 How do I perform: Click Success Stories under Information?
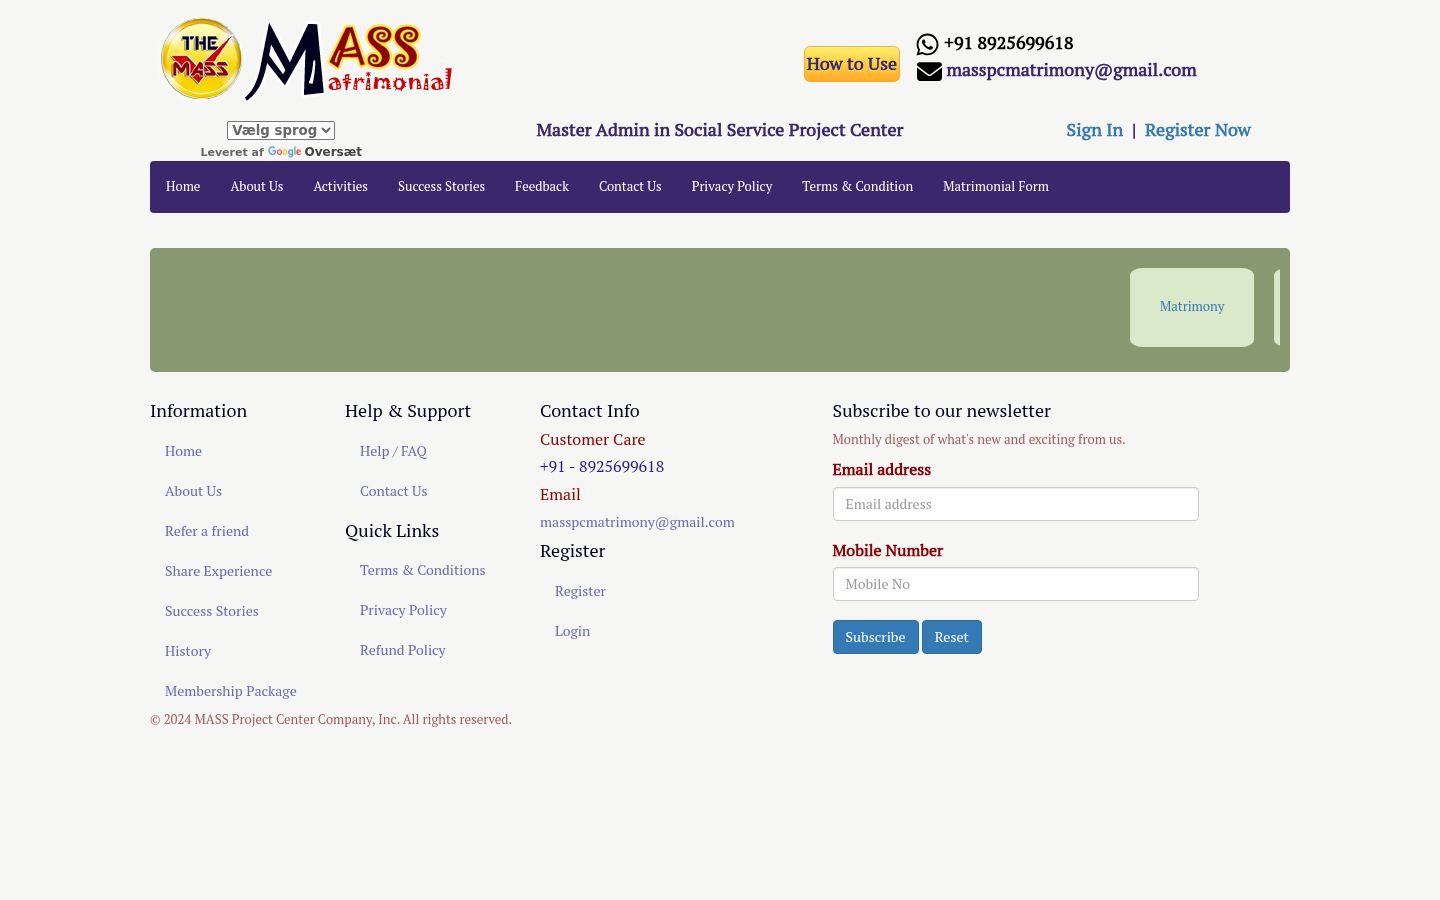(x=212, y=611)
